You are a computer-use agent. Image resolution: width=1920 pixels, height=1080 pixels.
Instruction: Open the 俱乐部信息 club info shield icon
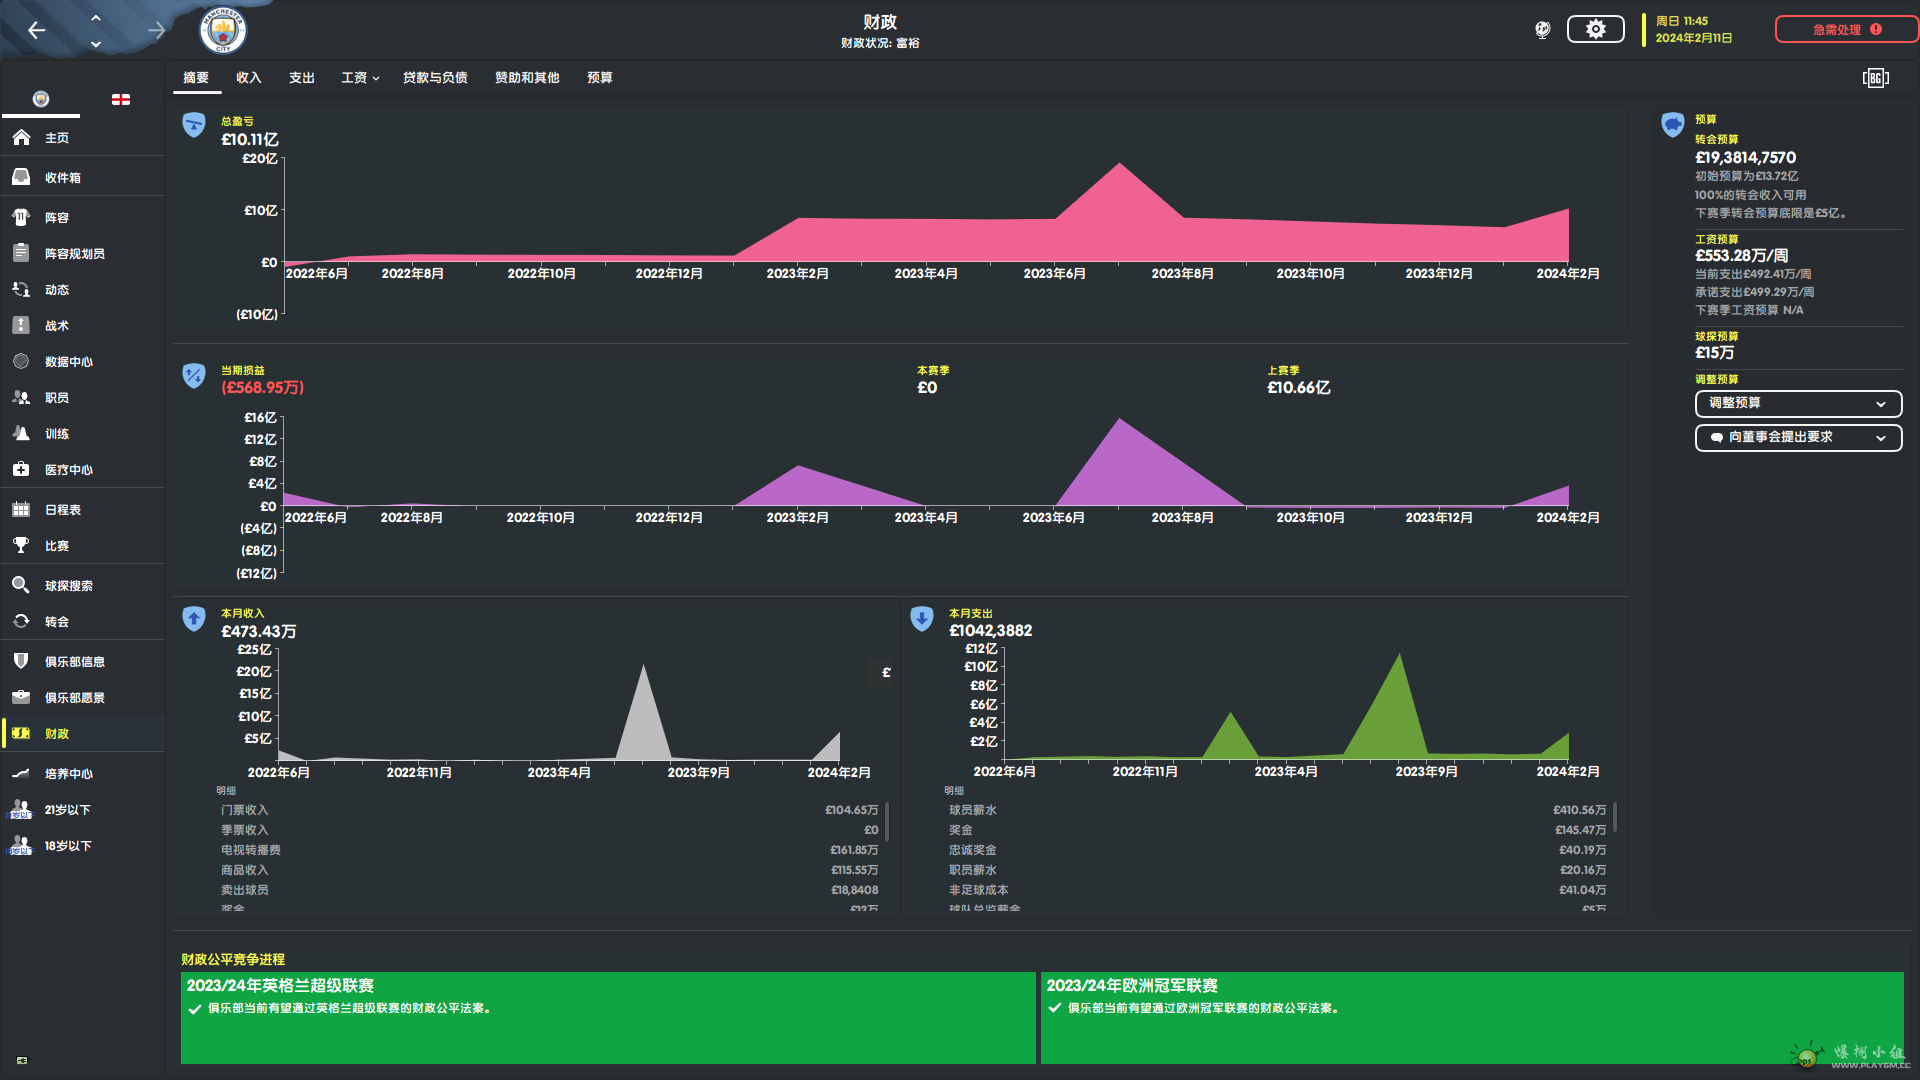pos(21,661)
